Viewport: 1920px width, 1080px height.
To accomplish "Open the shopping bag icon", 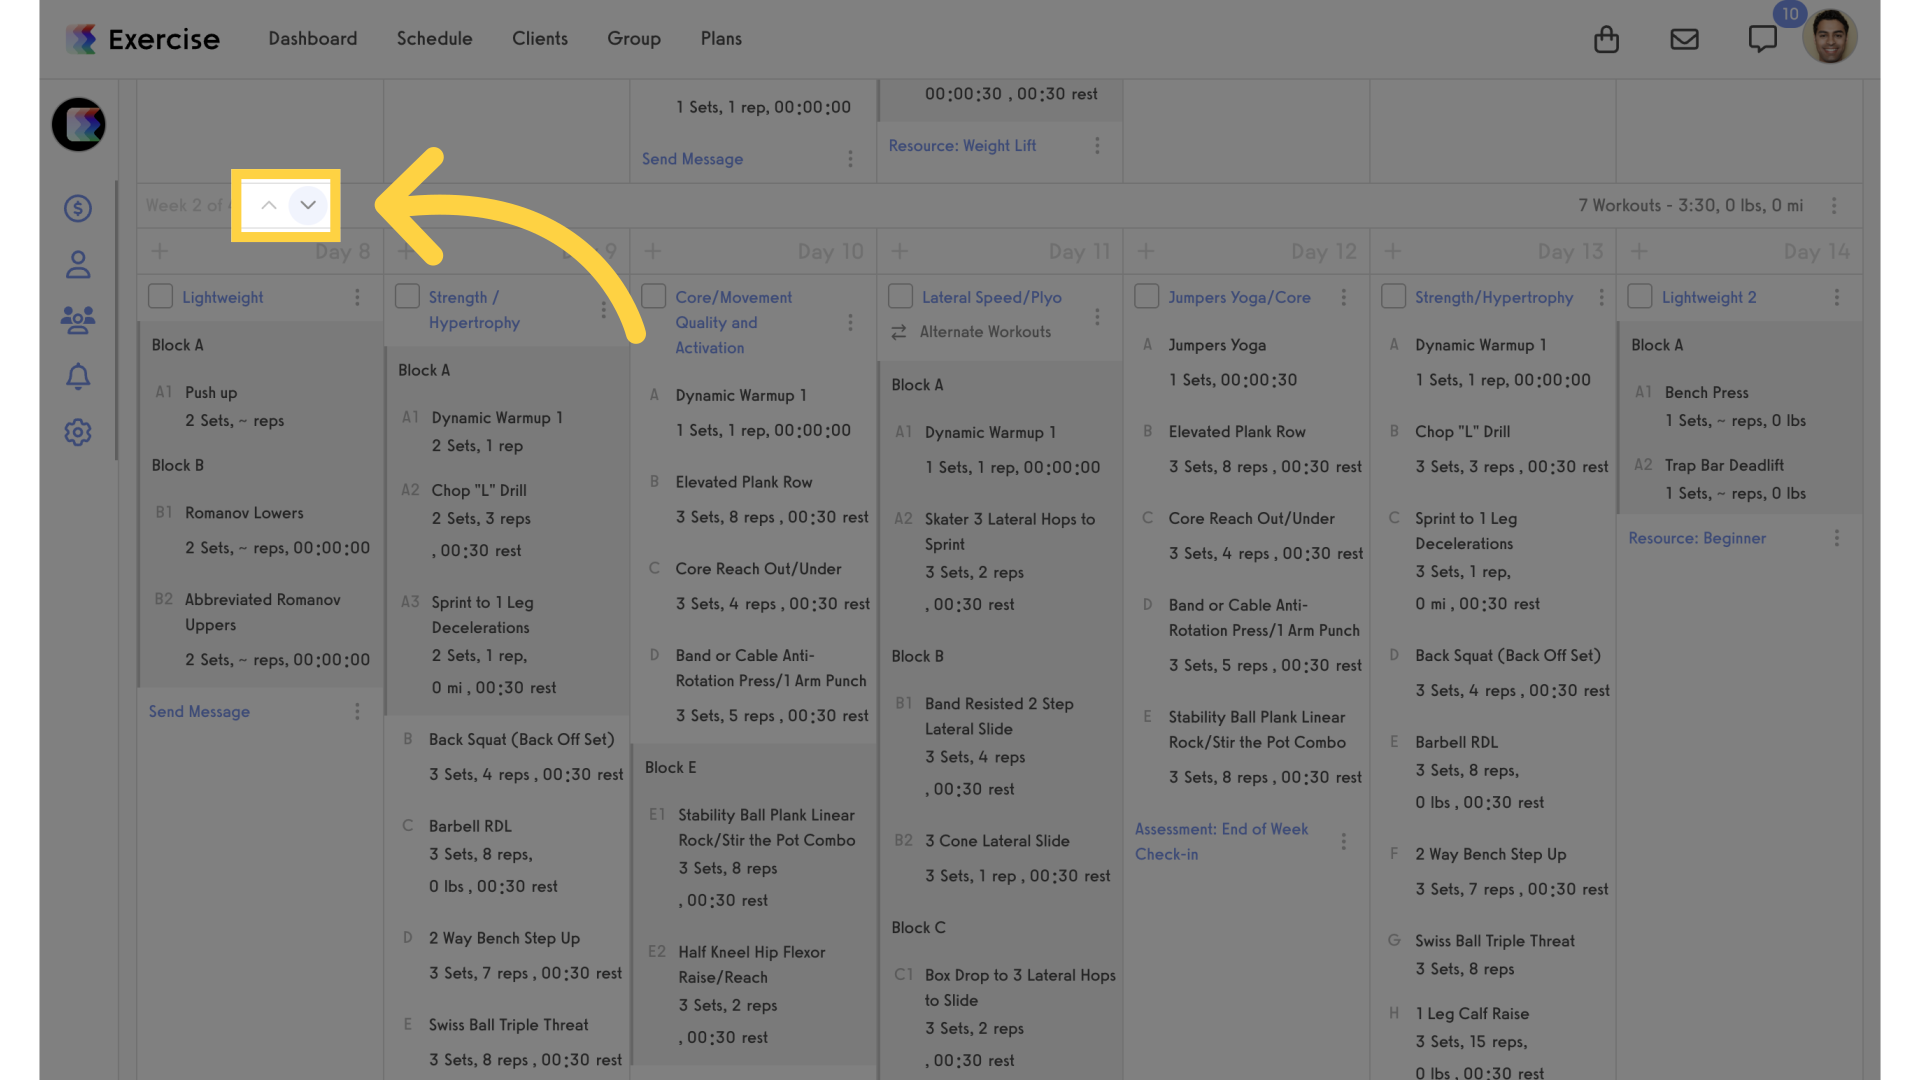I will (x=1606, y=39).
